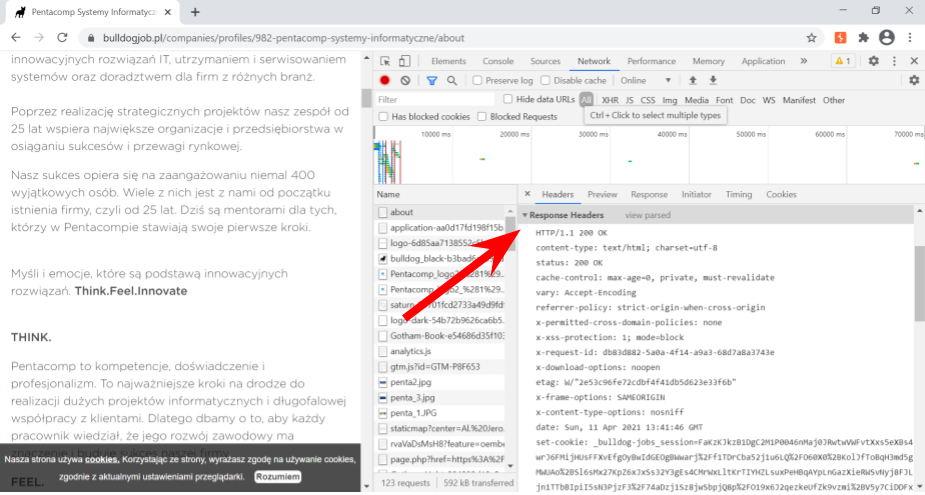Open Network settings gear below the close button

click(914, 80)
